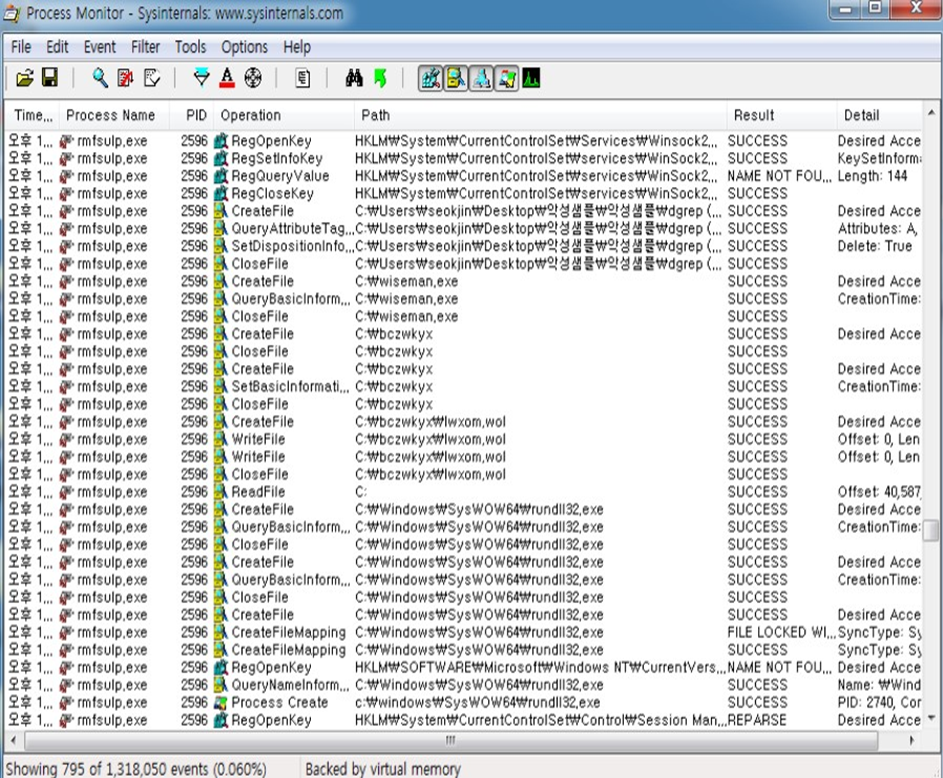
Task: Click the Process Name column header
Action: [x=112, y=115]
